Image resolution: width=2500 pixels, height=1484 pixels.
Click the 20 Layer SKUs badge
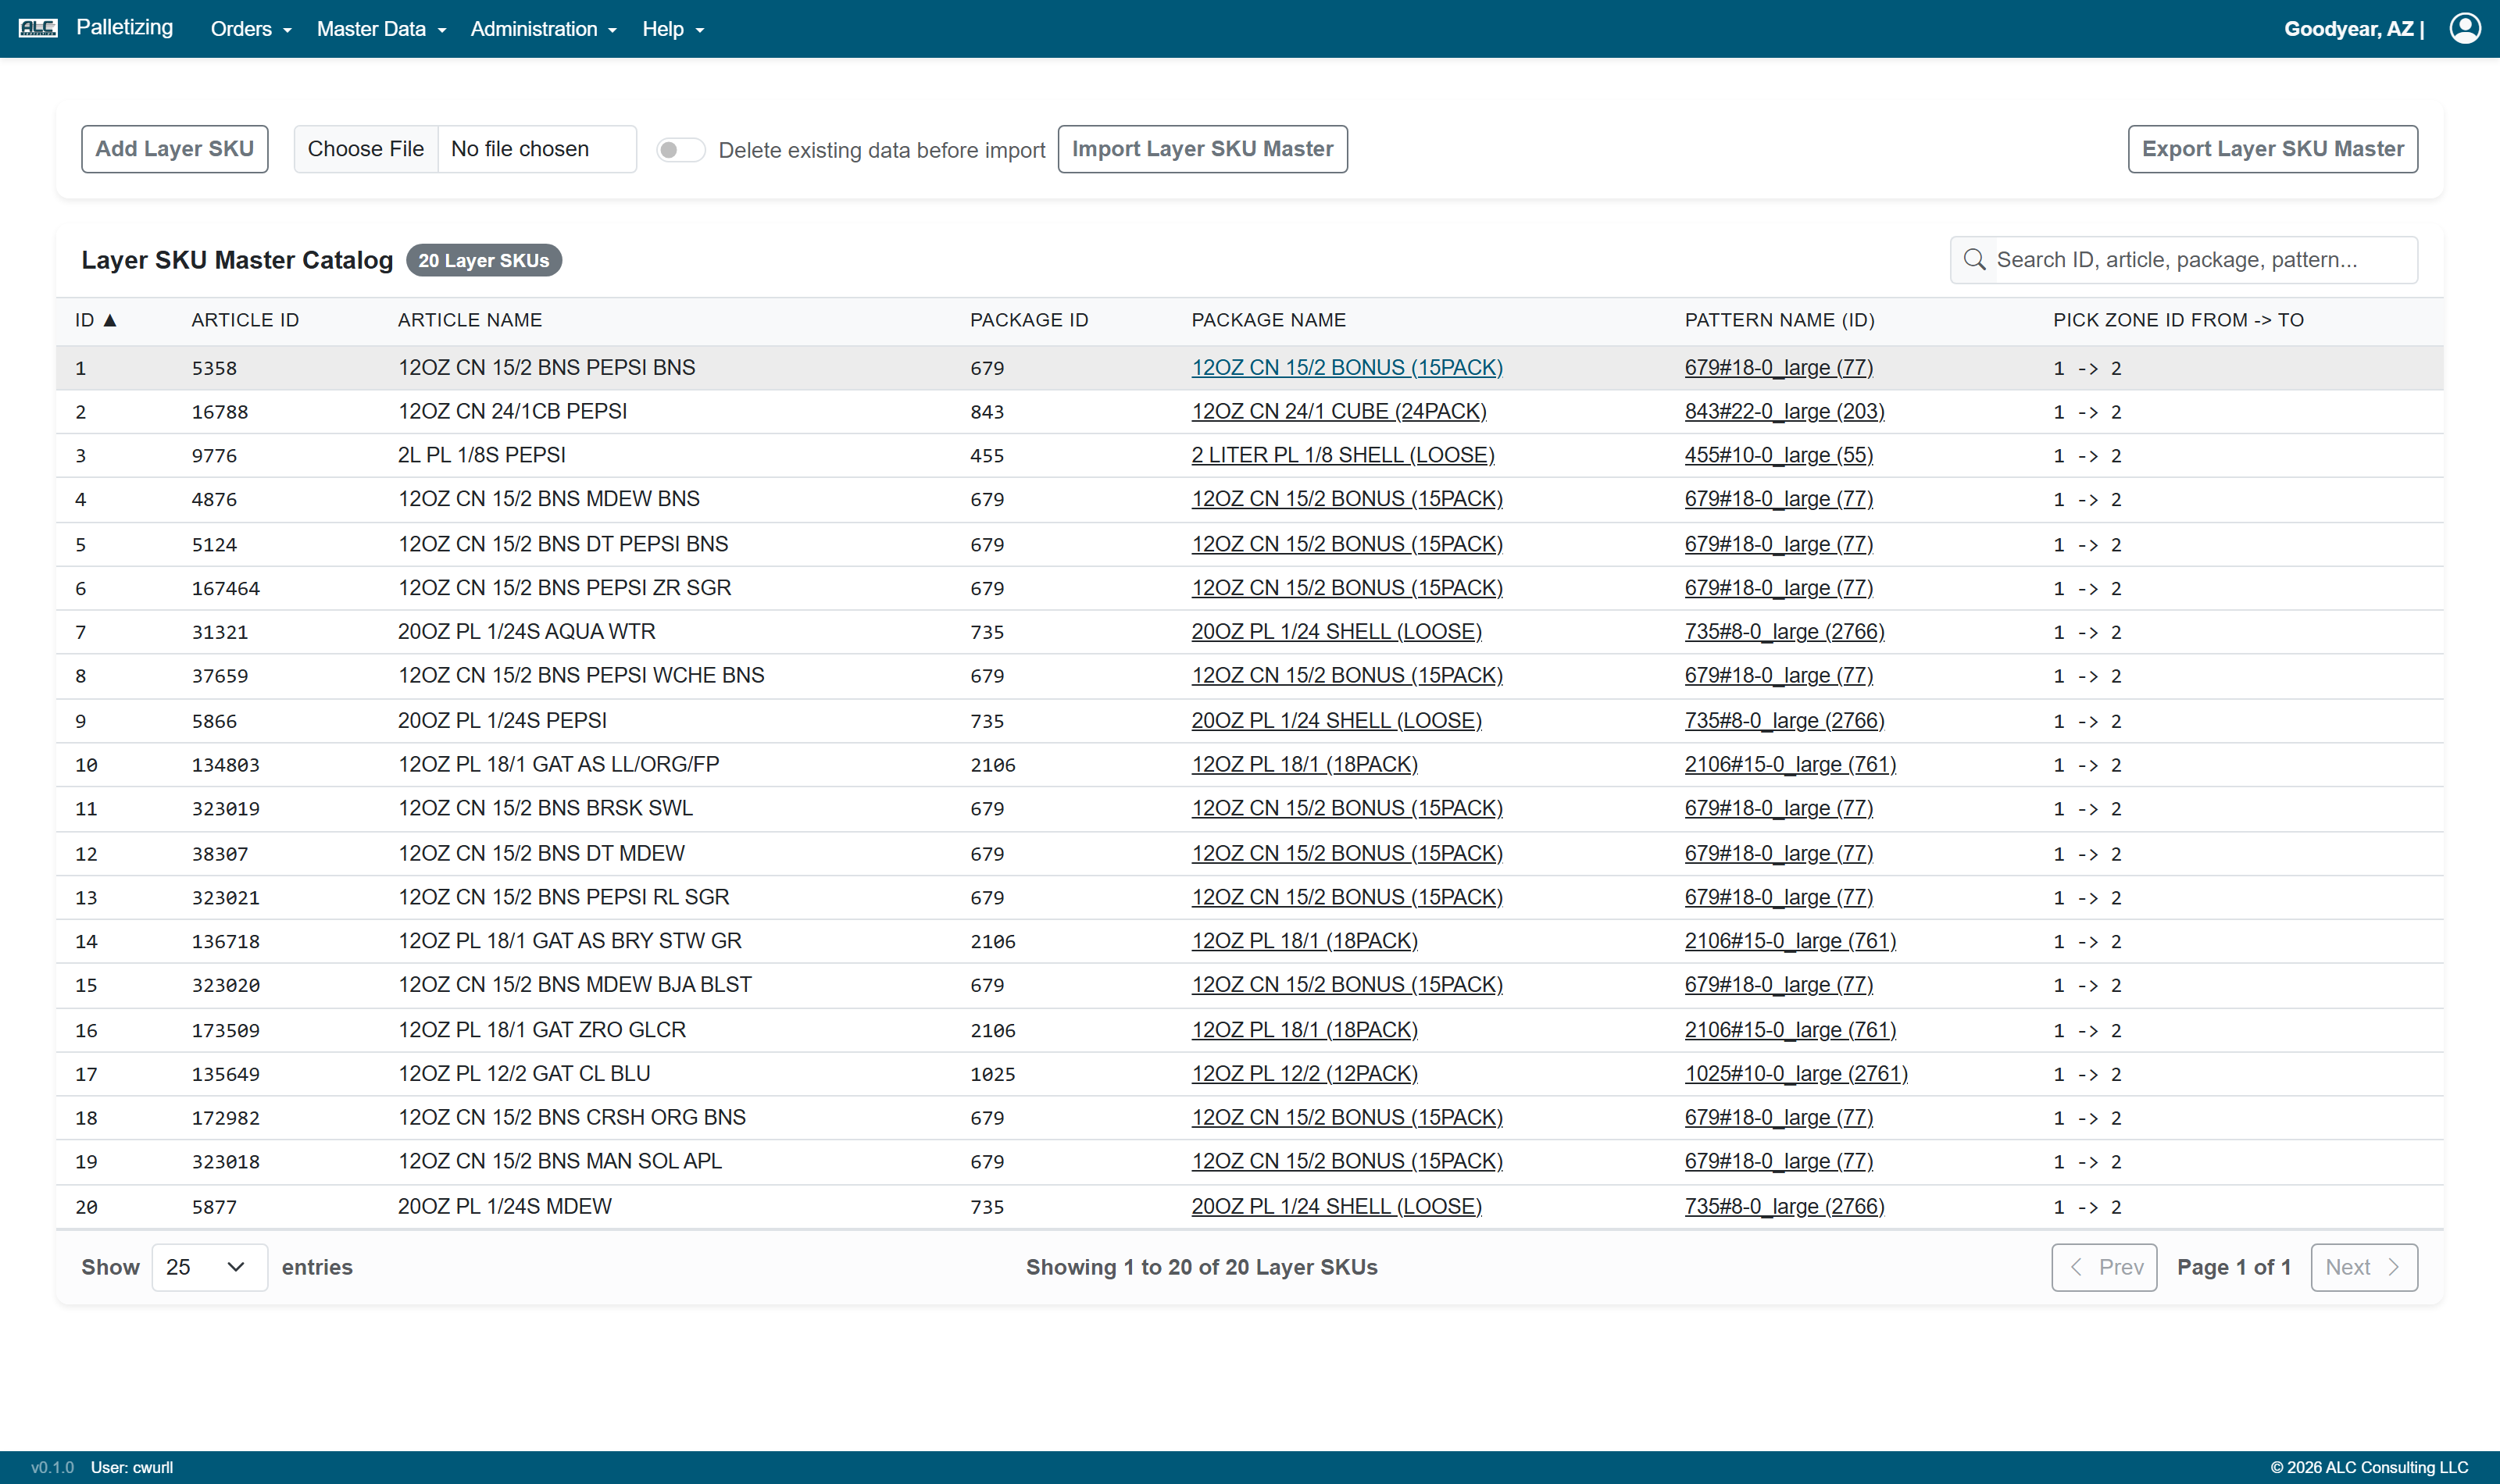pos(484,260)
